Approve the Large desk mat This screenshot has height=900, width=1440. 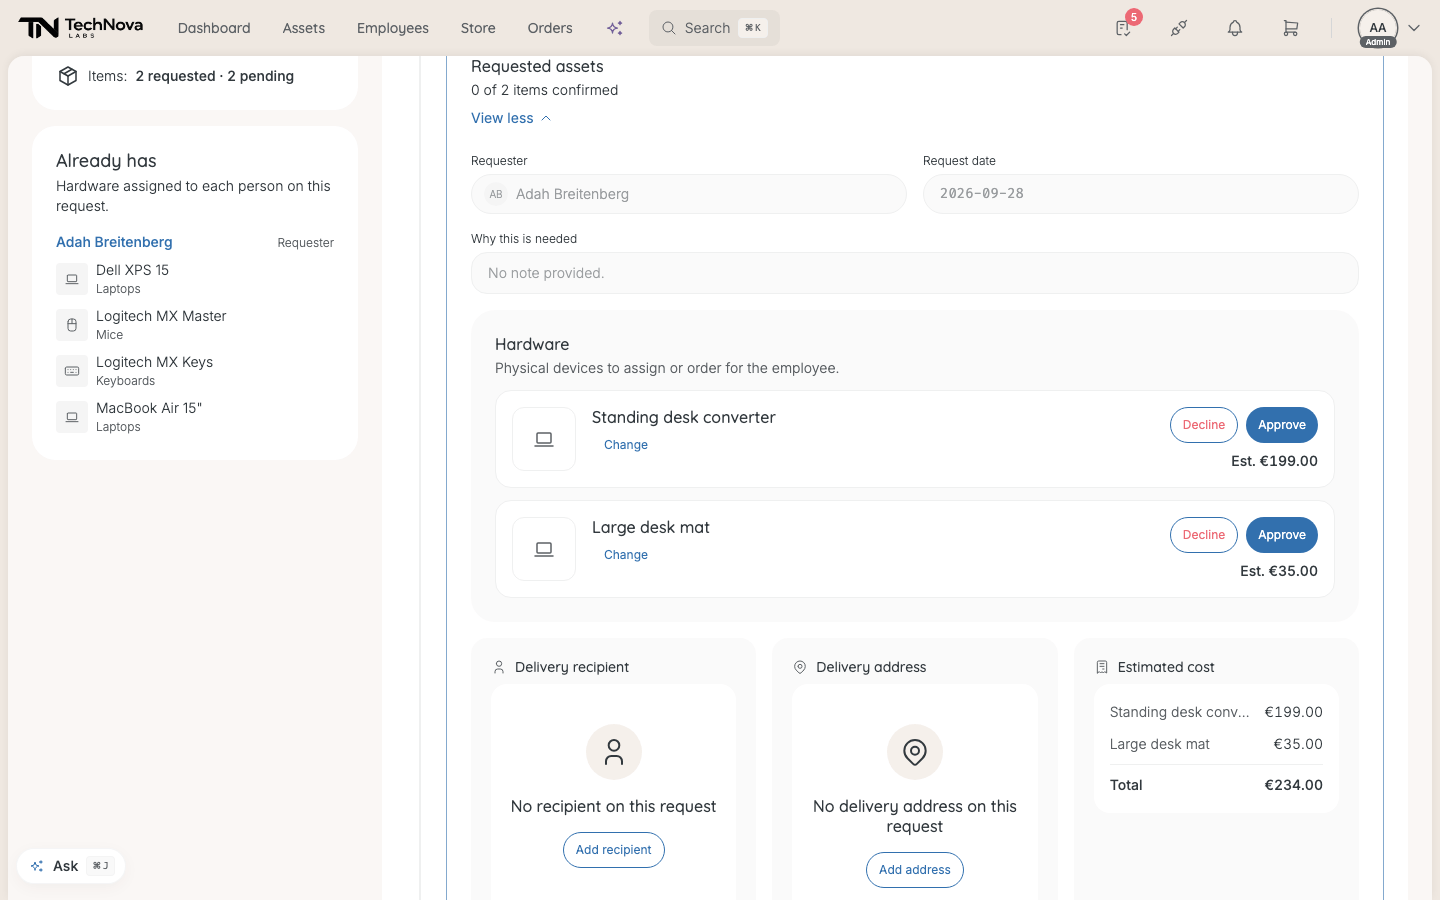(1282, 535)
